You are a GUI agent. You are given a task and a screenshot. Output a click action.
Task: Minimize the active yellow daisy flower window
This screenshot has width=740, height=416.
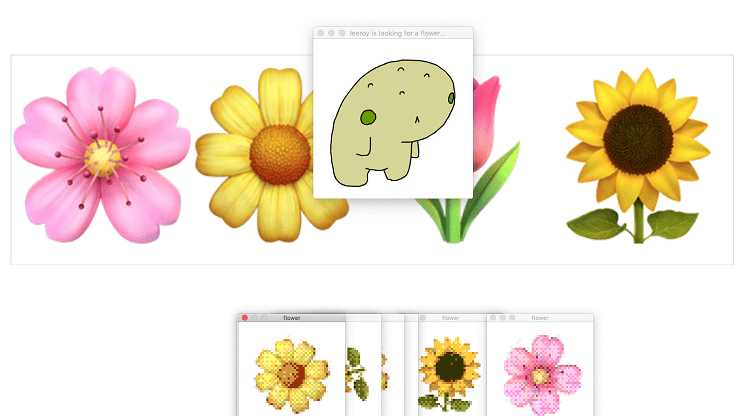[254, 318]
